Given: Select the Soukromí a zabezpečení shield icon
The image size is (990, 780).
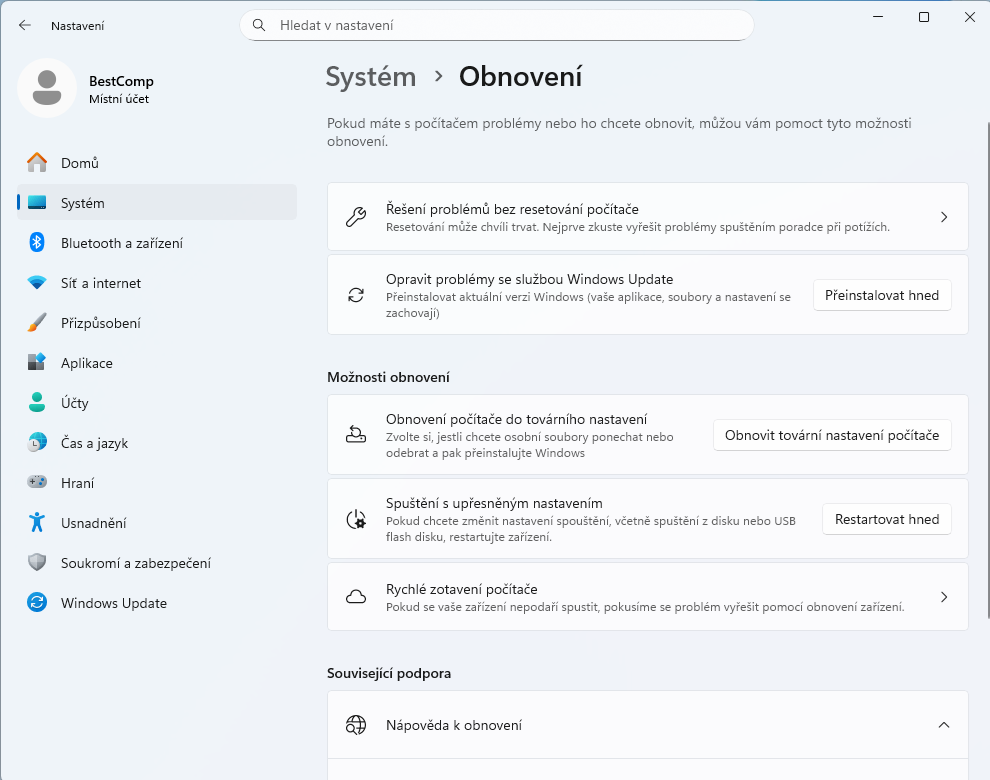Looking at the screenshot, I should (35, 563).
